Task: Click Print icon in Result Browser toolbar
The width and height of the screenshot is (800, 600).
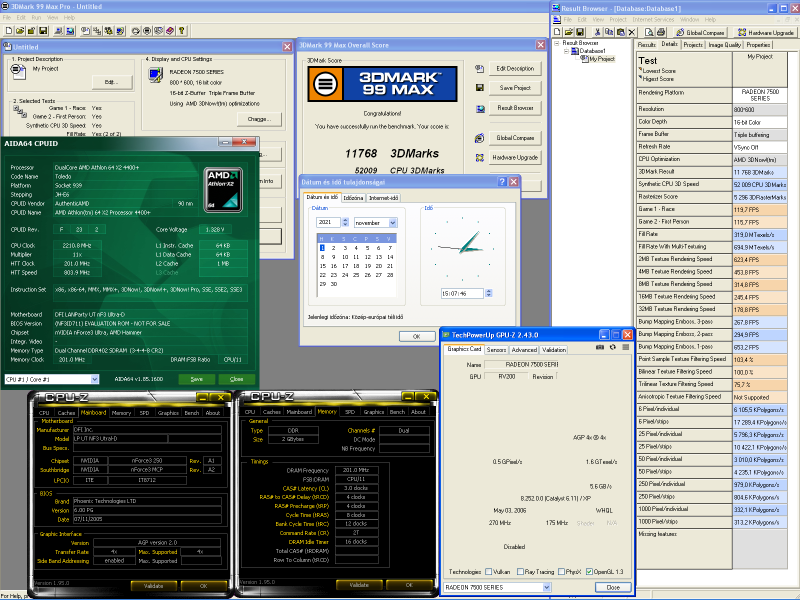Action: coord(661,32)
